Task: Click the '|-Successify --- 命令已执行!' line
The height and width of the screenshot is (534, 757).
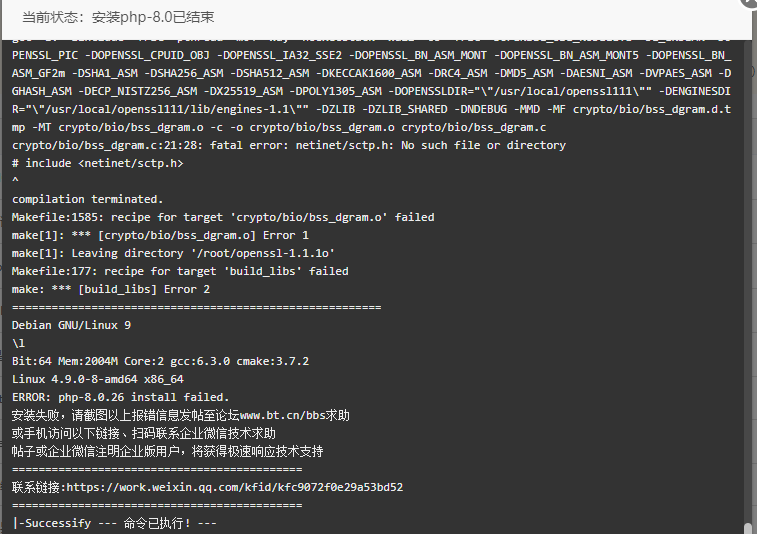Action: click(115, 523)
